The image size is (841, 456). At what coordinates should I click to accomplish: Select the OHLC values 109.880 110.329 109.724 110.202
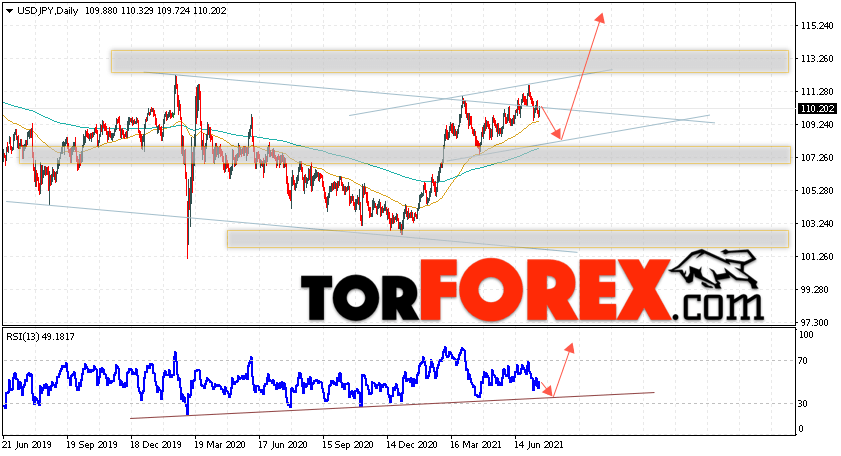tap(156, 11)
